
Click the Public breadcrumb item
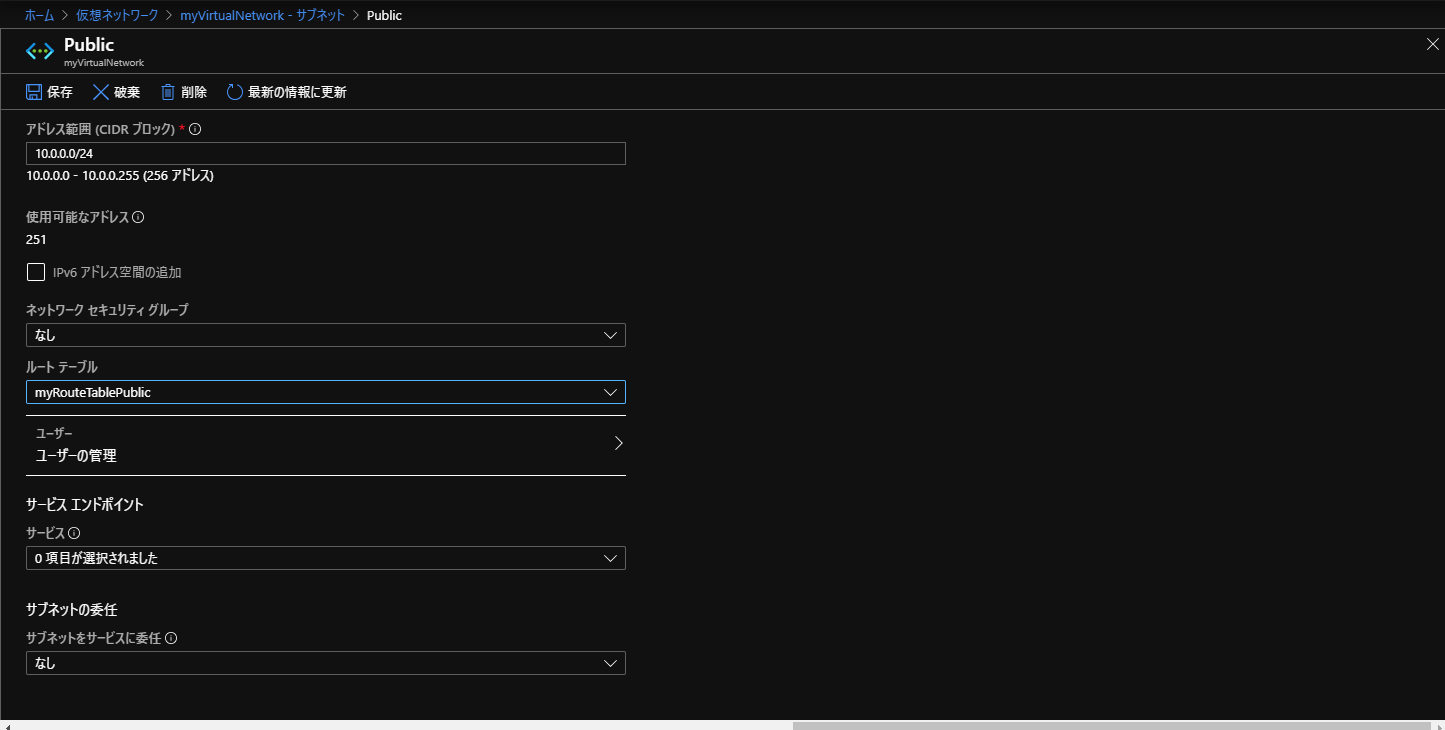[x=385, y=15]
